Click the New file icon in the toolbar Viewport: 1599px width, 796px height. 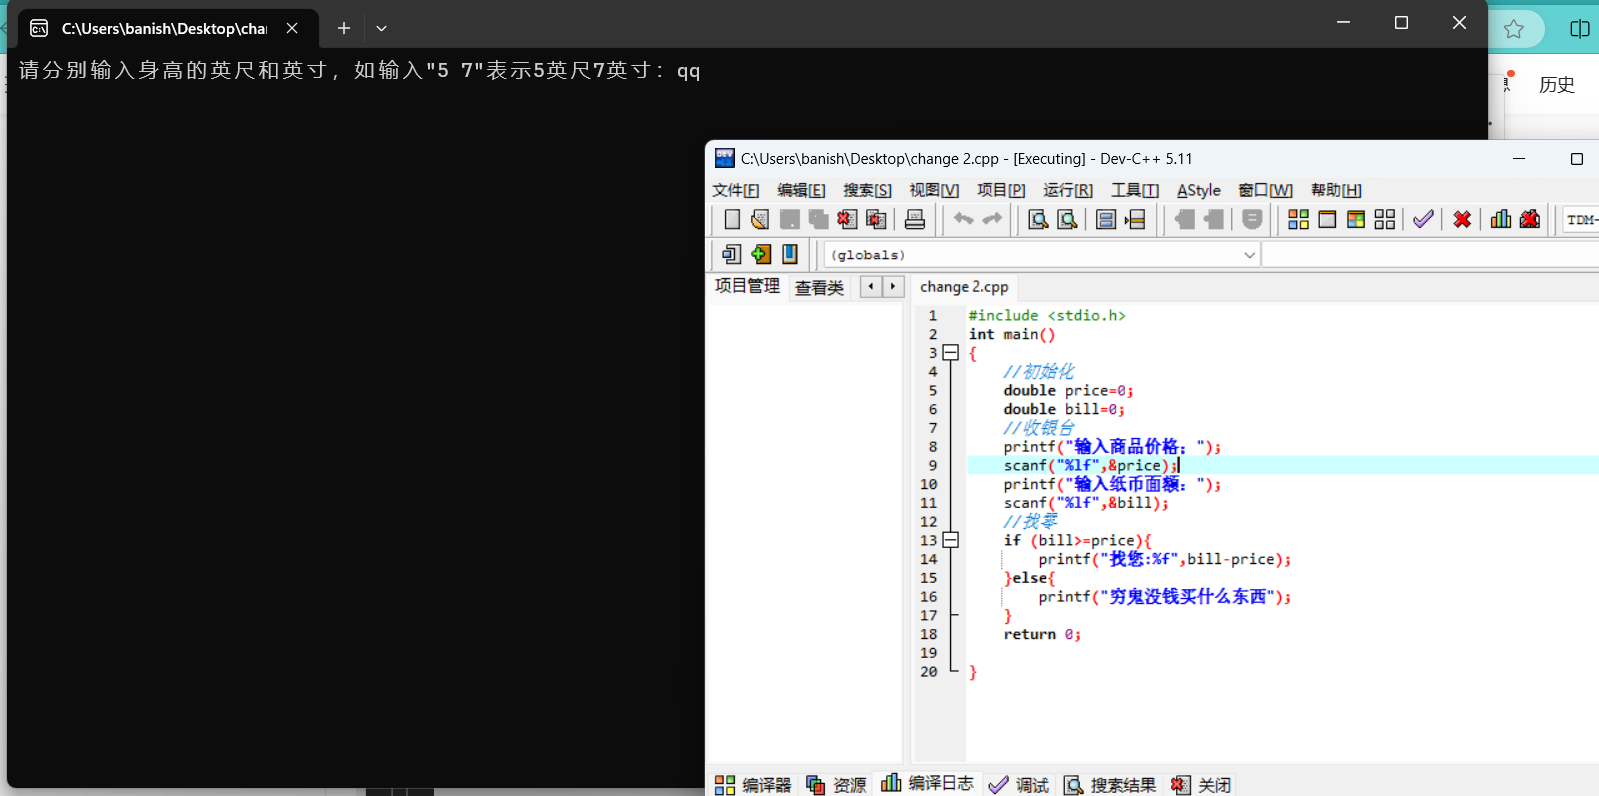click(x=732, y=220)
